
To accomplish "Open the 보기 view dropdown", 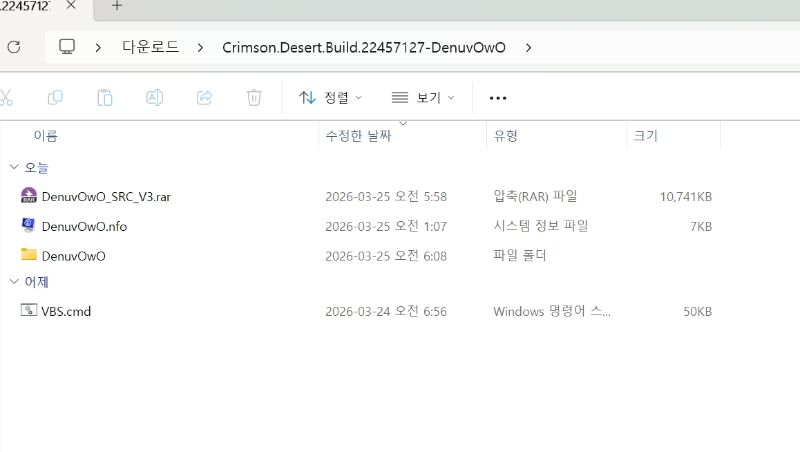I will pyautogui.click(x=422, y=97).
